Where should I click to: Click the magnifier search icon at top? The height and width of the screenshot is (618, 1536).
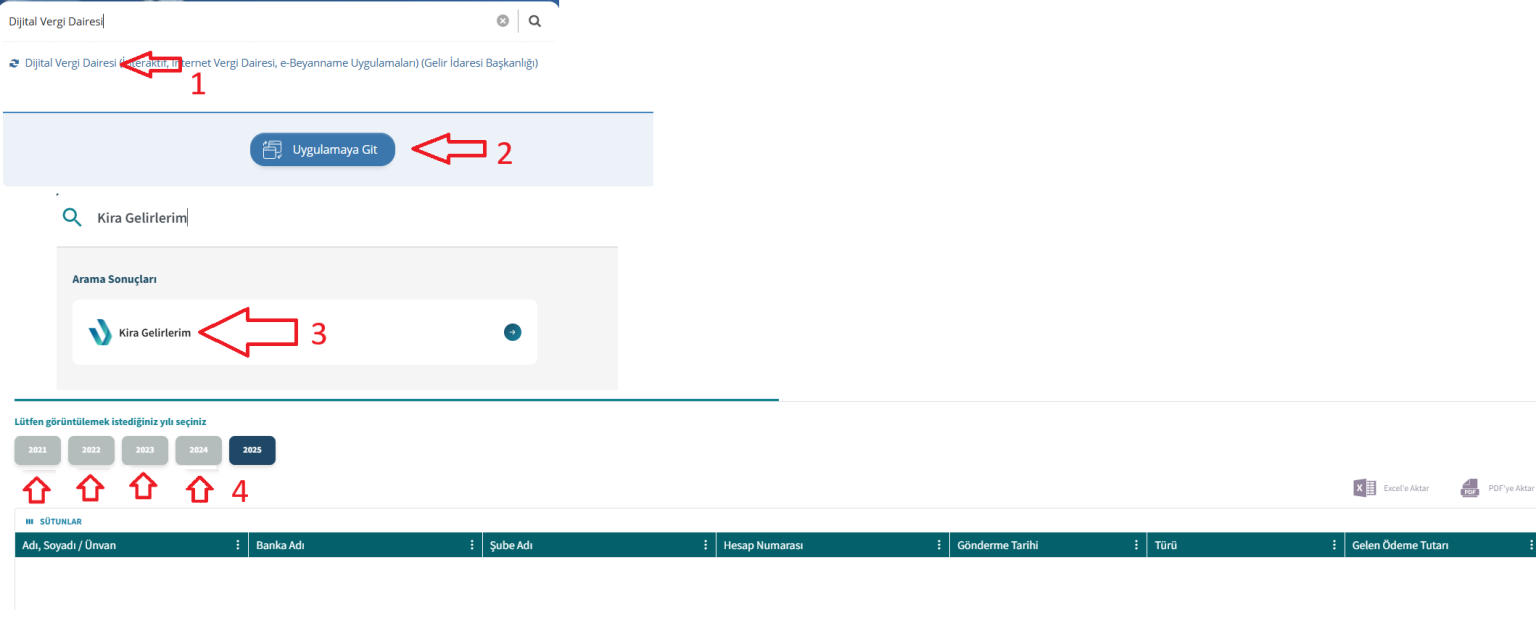(x=535, y=20)
